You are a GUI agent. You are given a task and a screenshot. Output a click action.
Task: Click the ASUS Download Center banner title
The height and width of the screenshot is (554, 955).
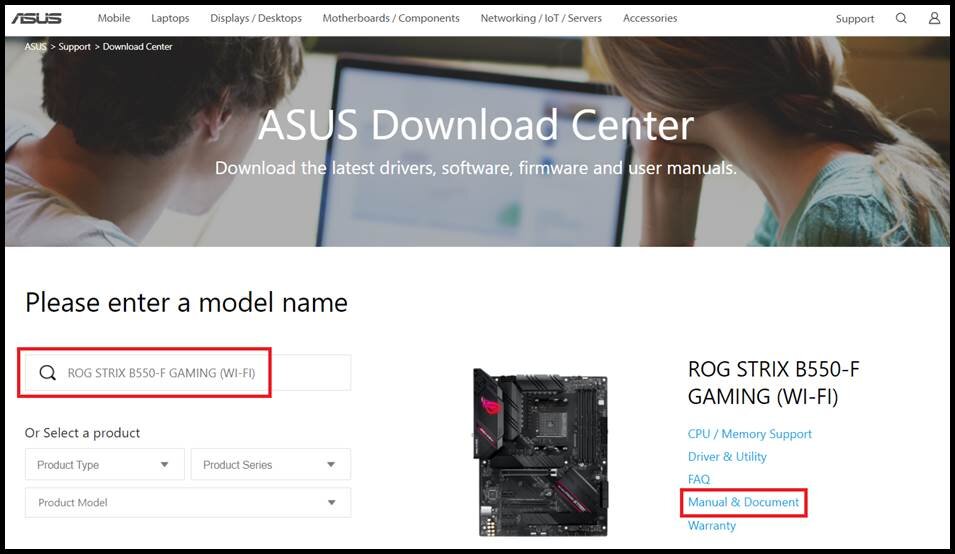click(x=476, y=125)
